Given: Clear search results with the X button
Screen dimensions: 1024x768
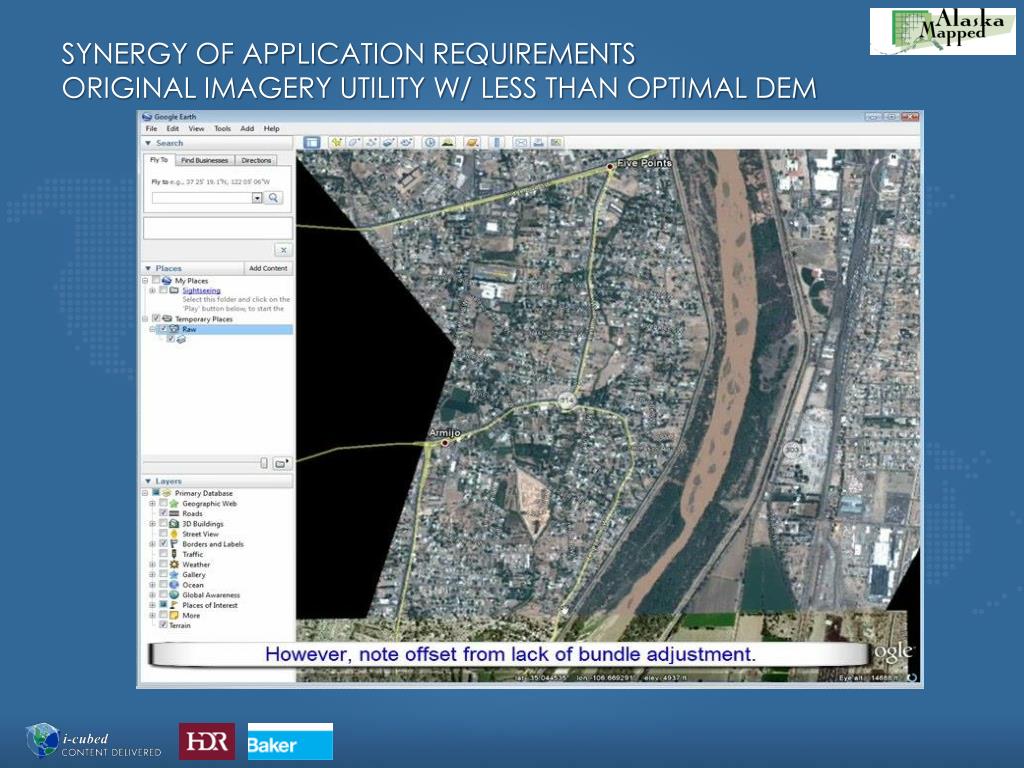Looking at the screenshot, I should pos(283,249).
